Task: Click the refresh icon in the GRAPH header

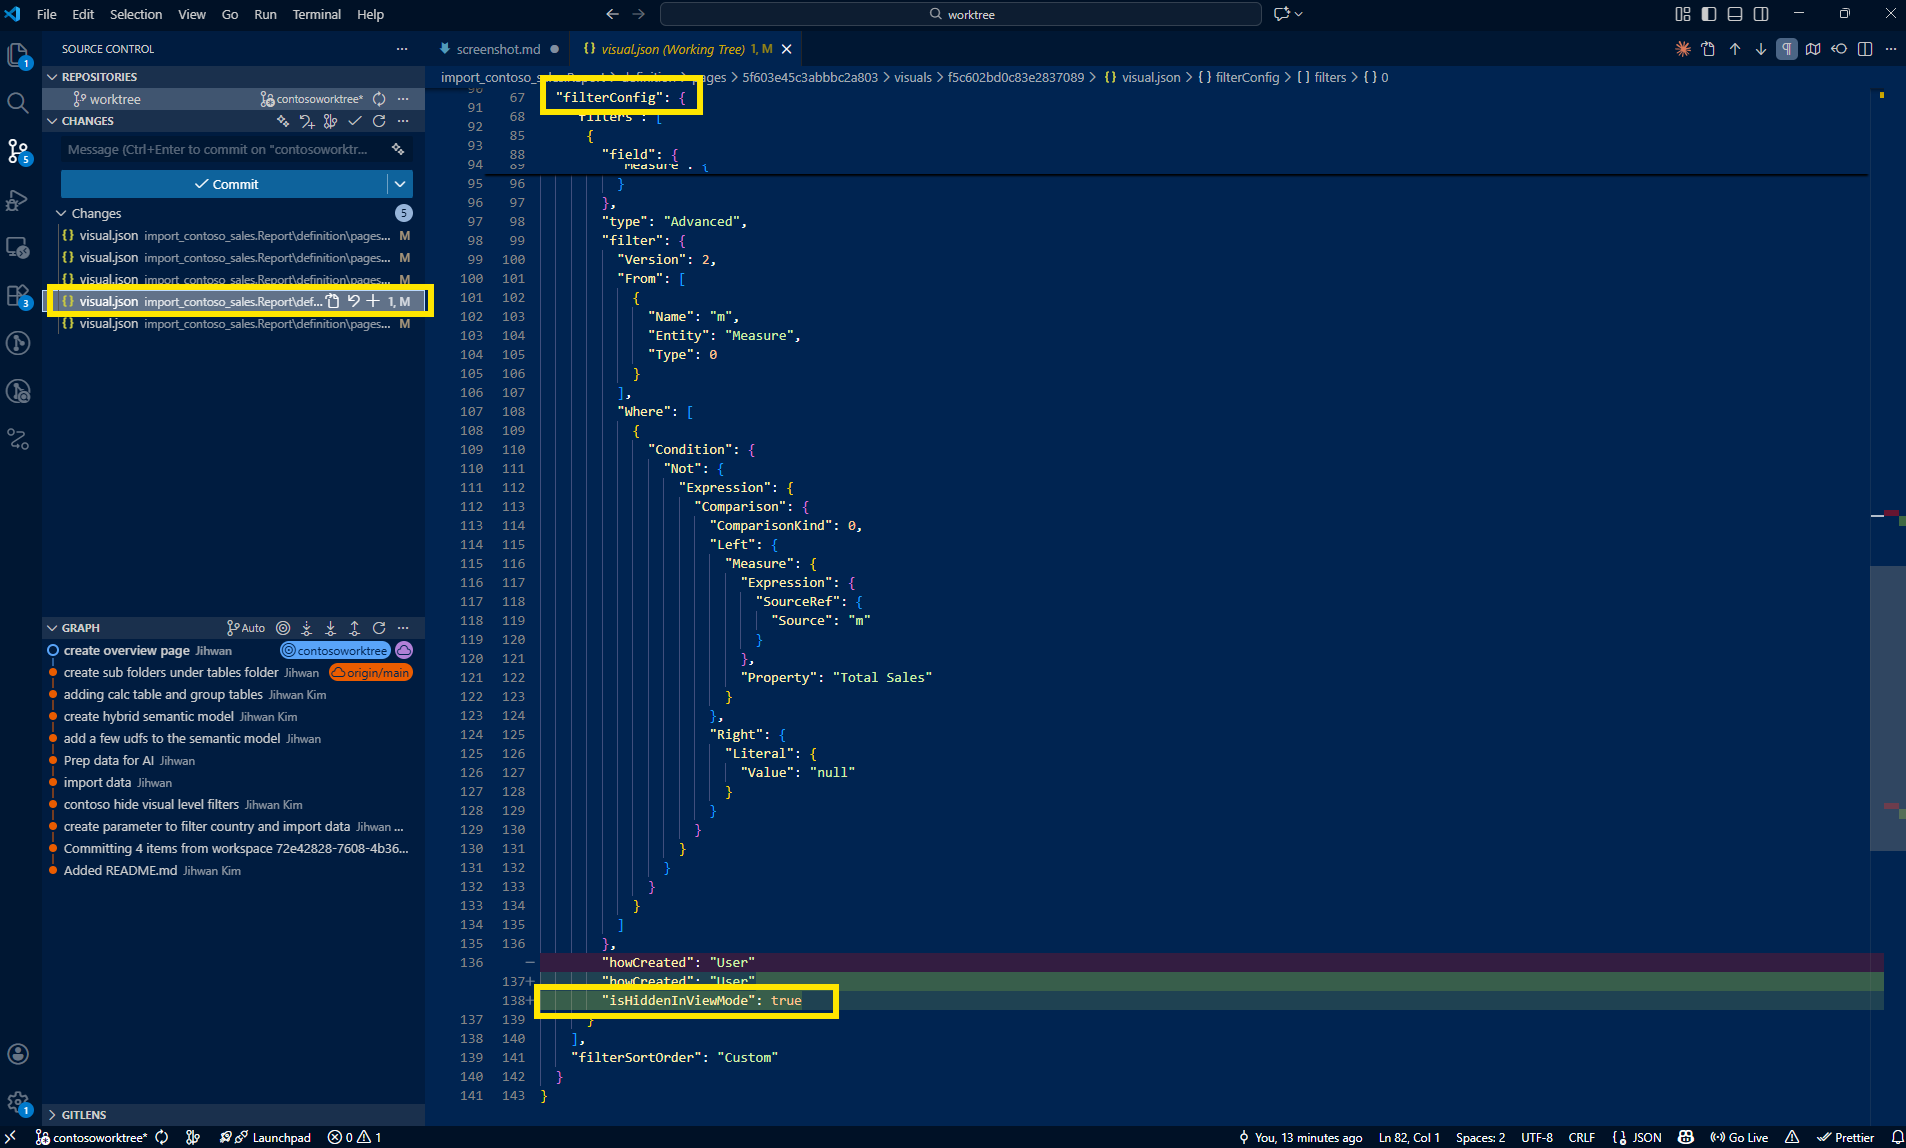Action: point(379,628)
